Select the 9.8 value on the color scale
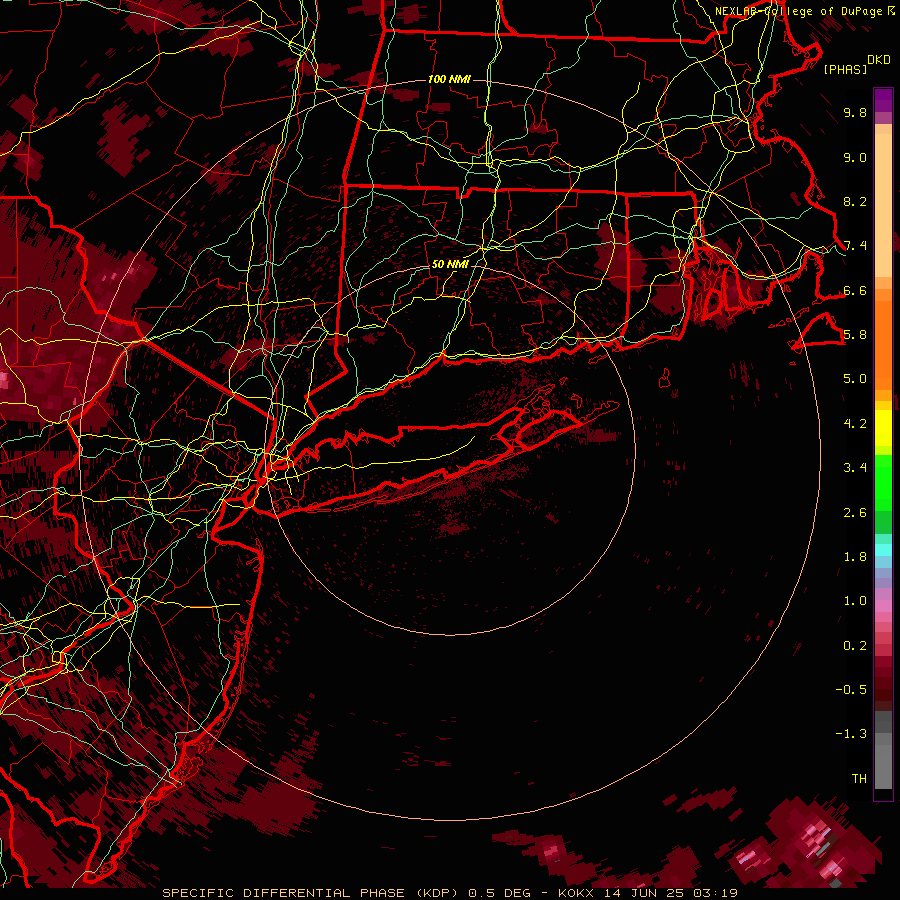Image resolution: width=900 pixels, height=900 pixels. (855, 112)
